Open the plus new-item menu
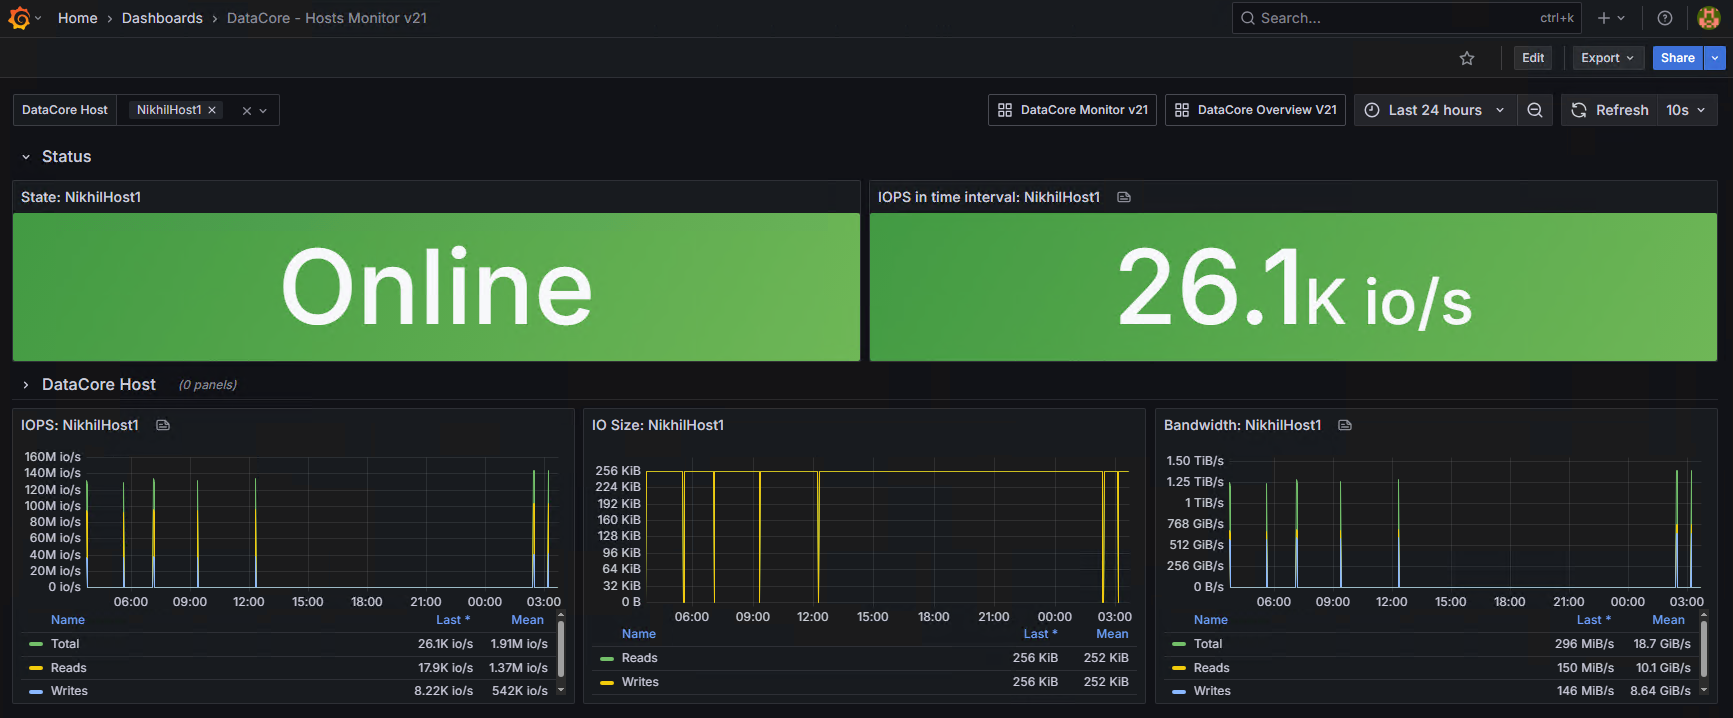 1611,18
